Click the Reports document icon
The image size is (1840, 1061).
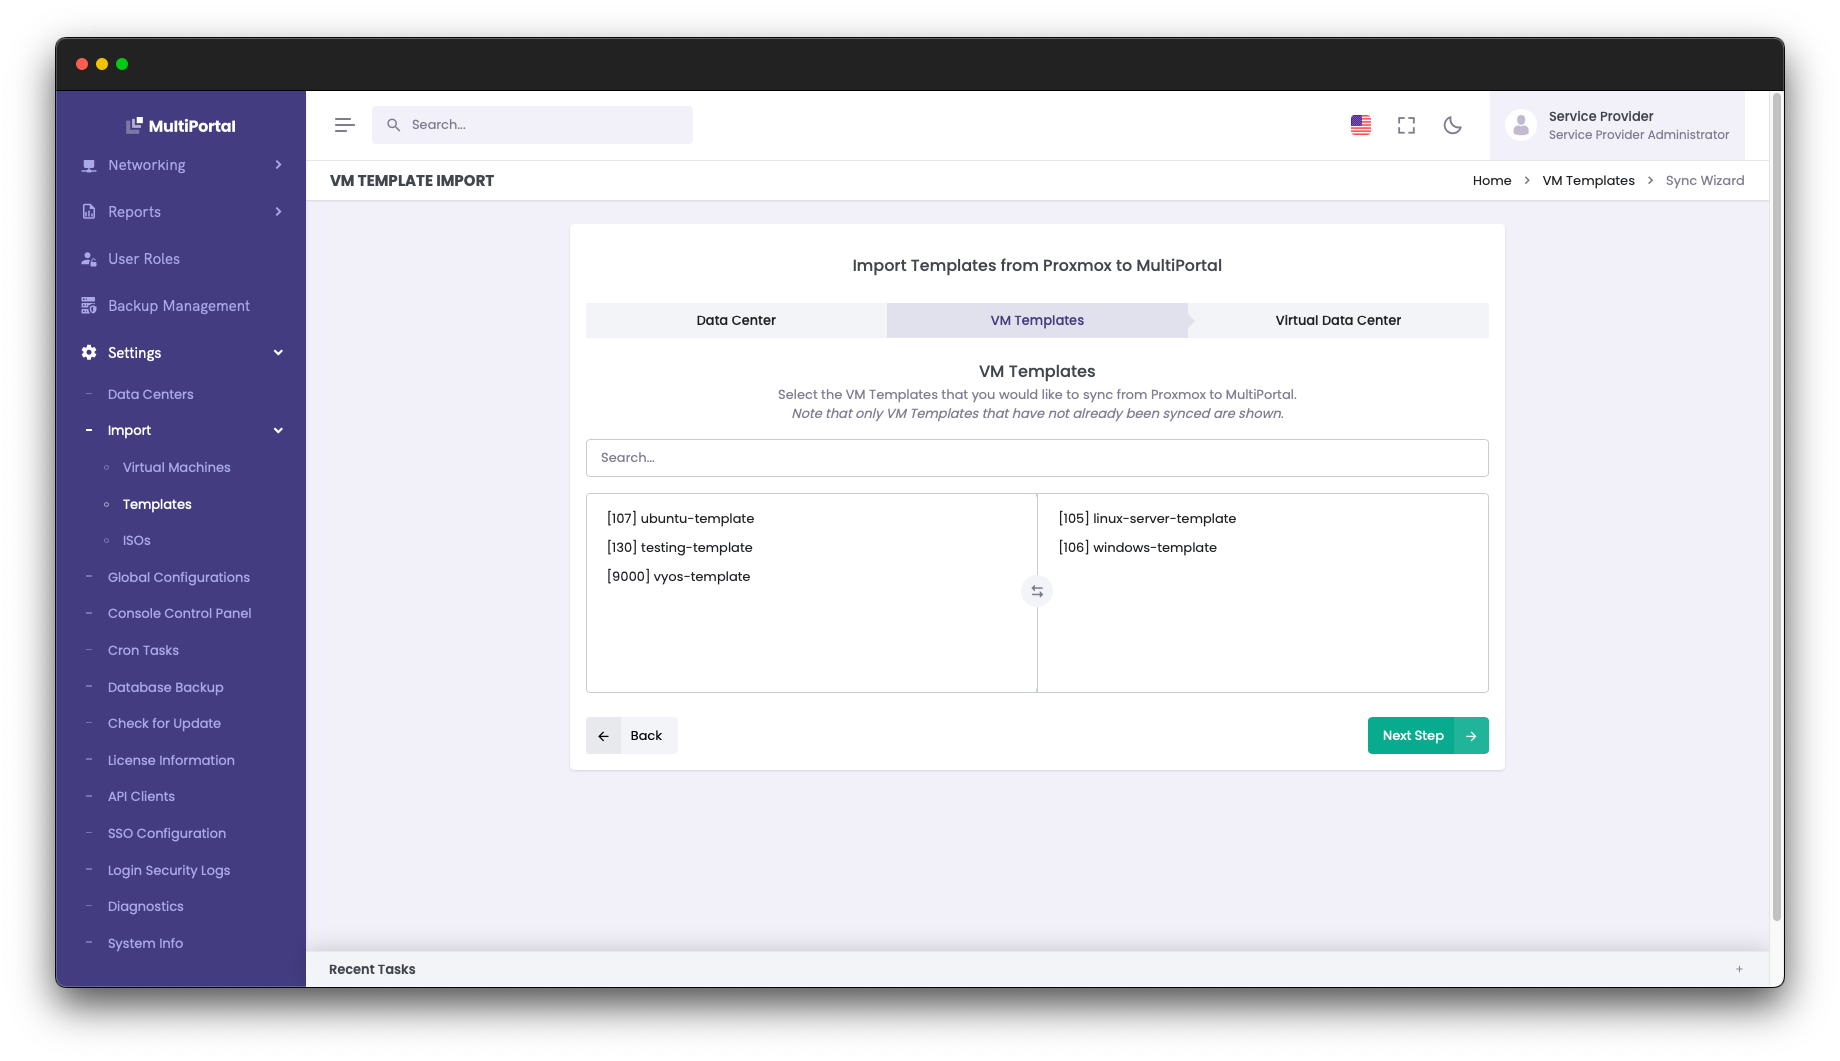point(88,211)
